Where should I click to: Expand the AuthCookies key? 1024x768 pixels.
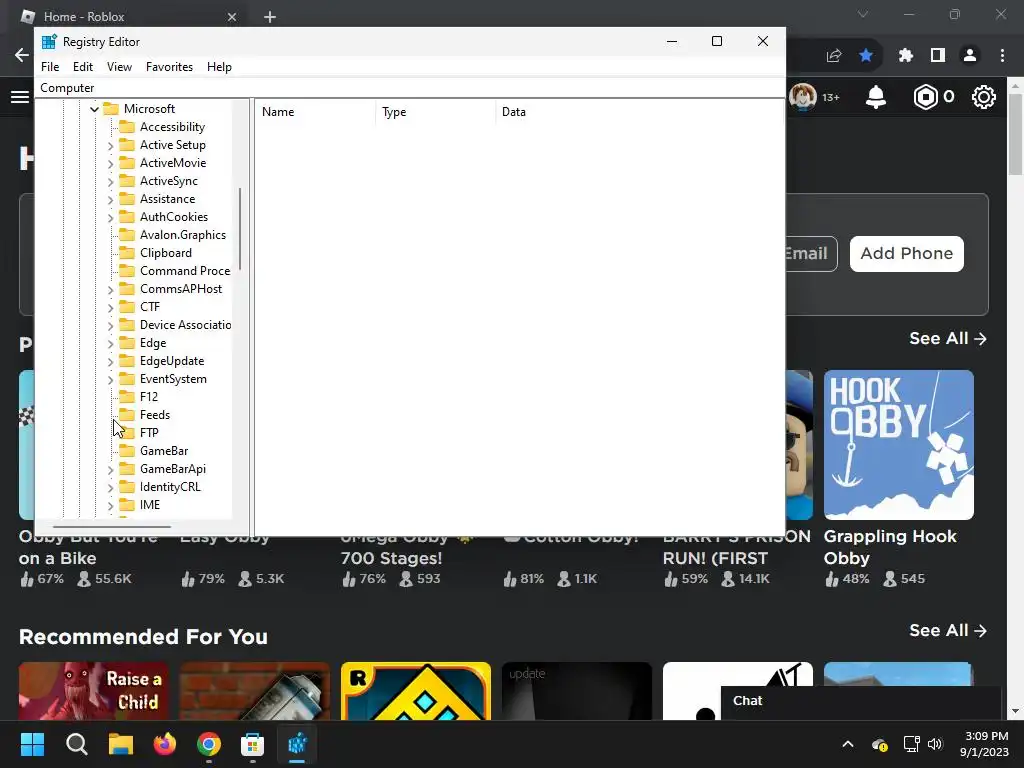coord(110,217)
